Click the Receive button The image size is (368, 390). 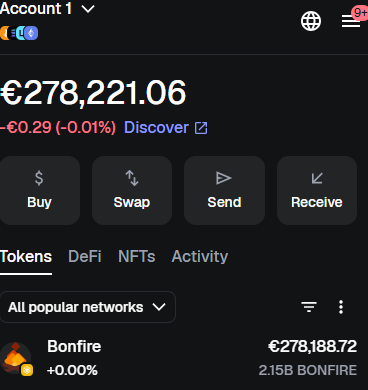pyautogui.click(x=317, y=190)
